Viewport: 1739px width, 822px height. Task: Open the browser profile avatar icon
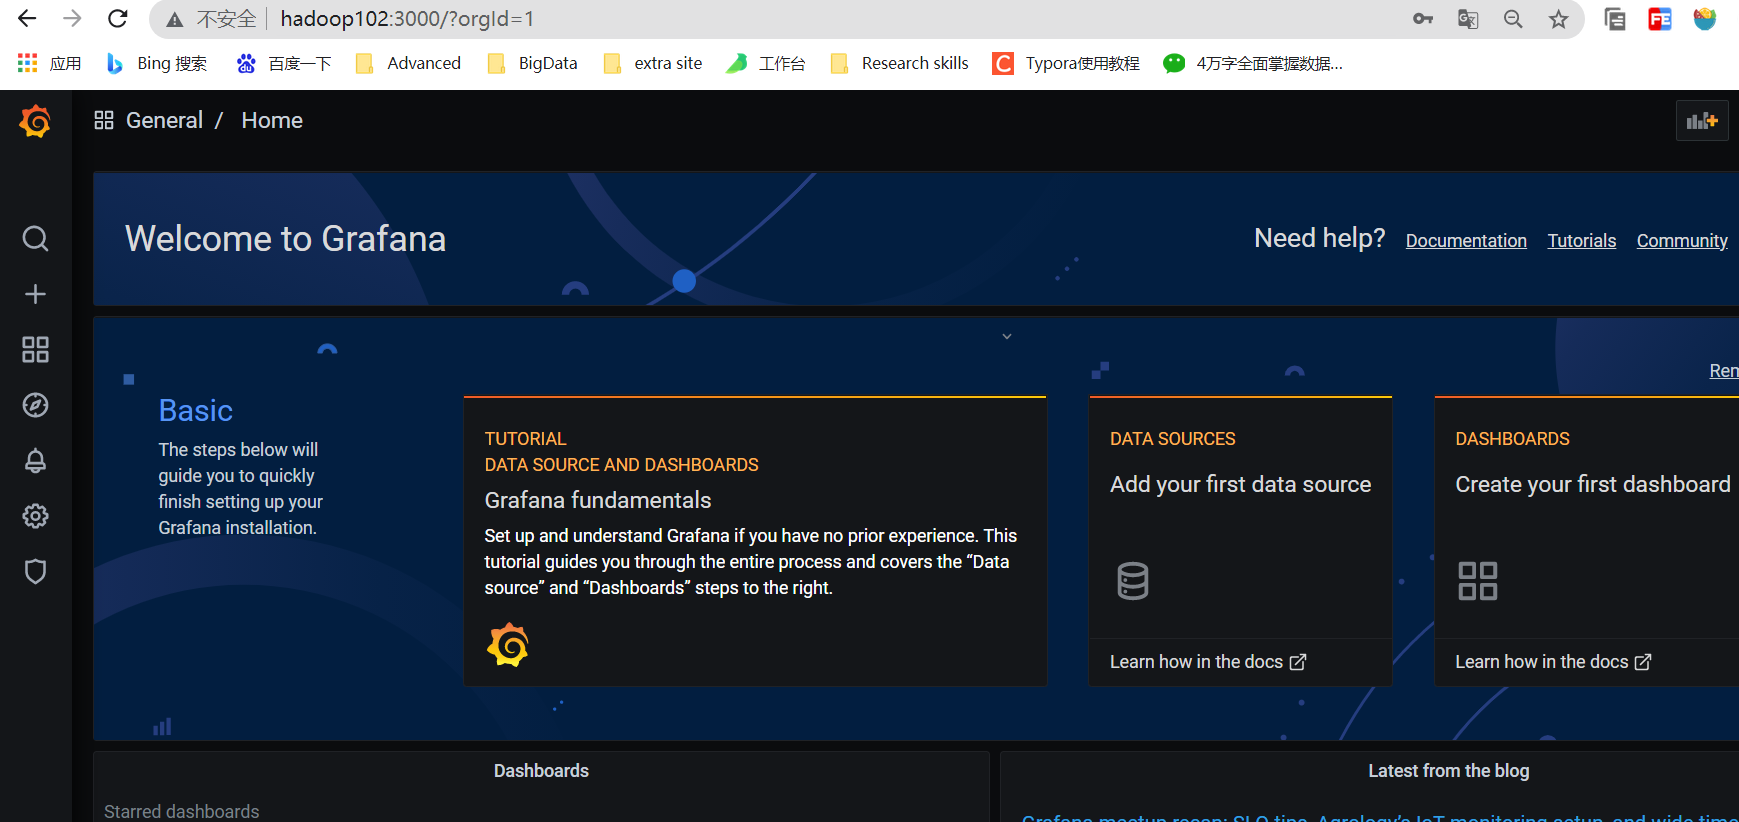tap(1705, 19)
